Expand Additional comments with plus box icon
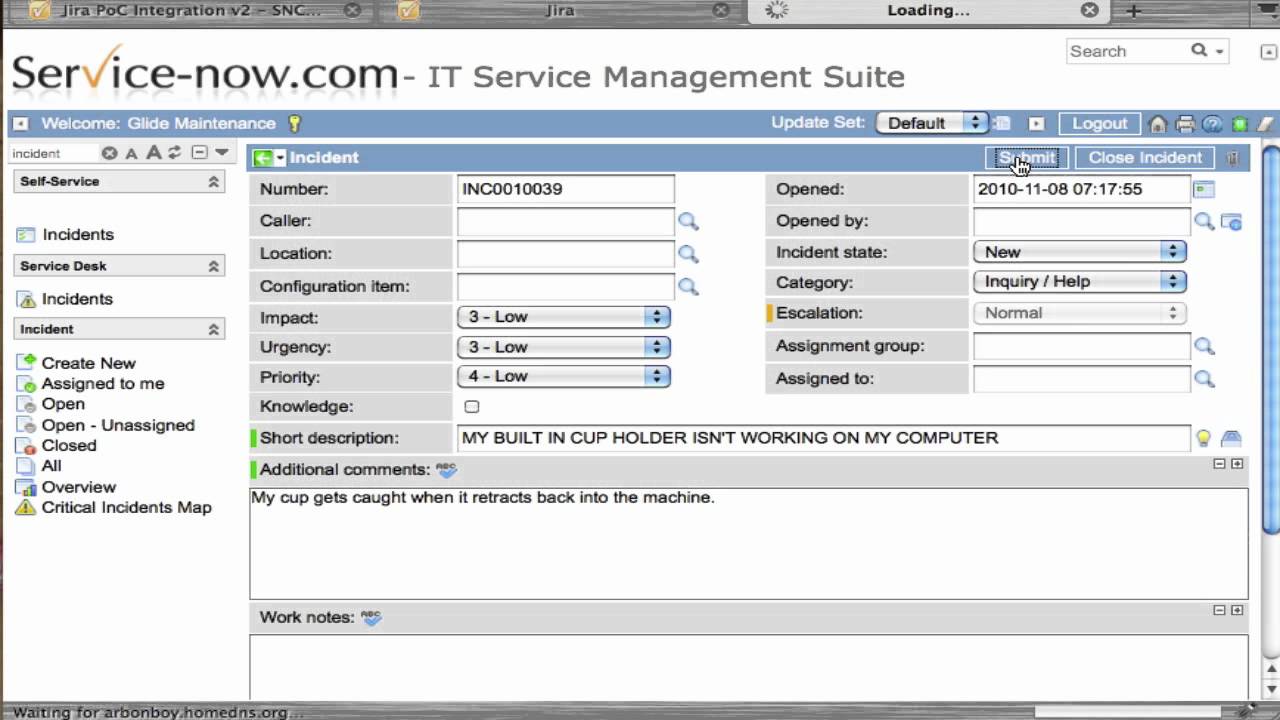The image size is (1280, 720). 1237,464
